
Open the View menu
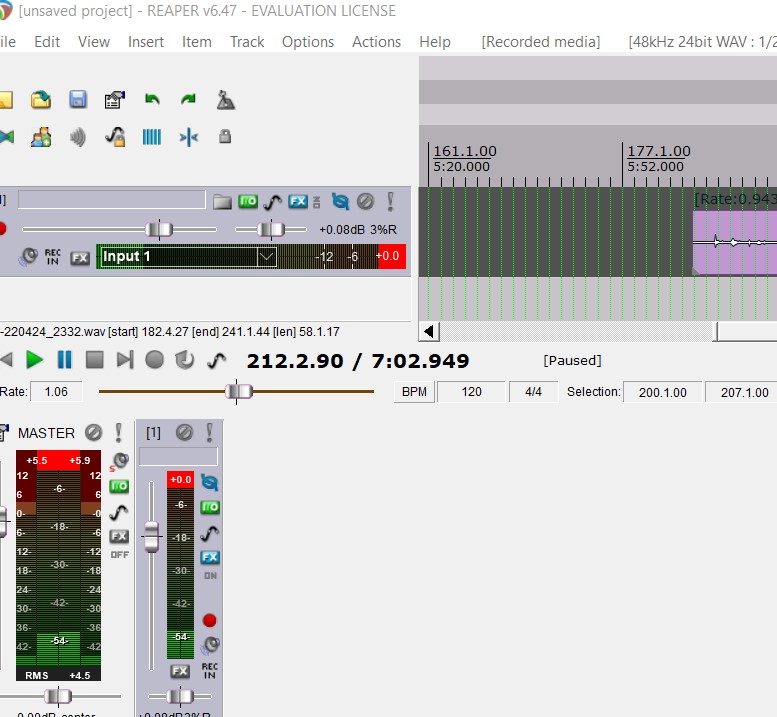(x=94, y=42)
